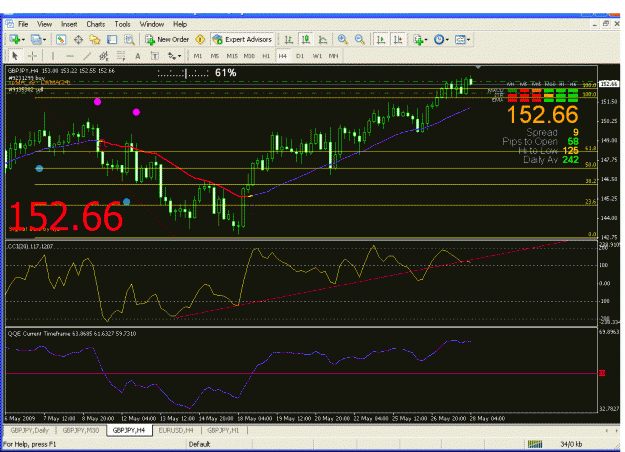
Task: Click the chart shift triangle marker
Action: tap(478, 67)
